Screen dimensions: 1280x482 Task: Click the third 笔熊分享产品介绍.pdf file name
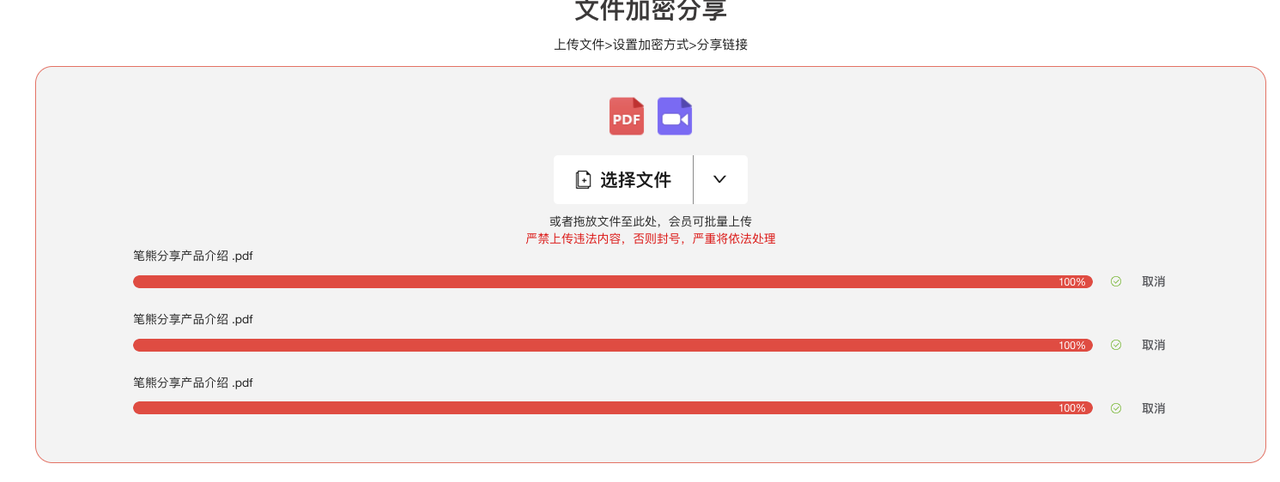[x=193, y=382]
